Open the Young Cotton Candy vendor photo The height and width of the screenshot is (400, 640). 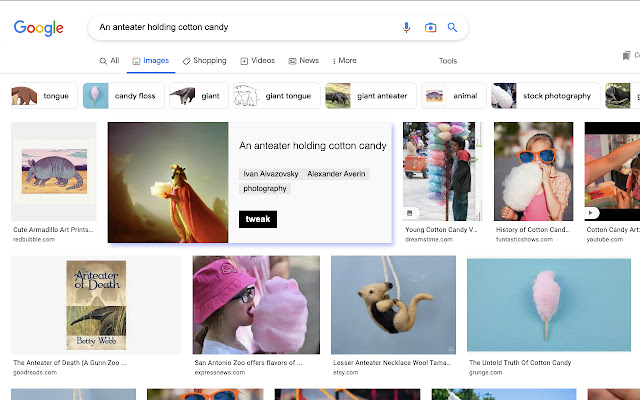442,171
